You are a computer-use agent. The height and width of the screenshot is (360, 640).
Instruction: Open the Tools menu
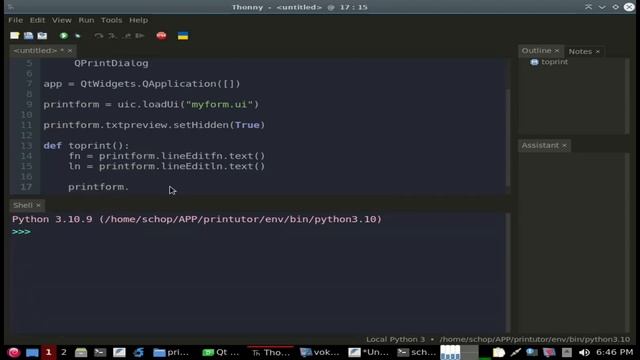point(111,20)
